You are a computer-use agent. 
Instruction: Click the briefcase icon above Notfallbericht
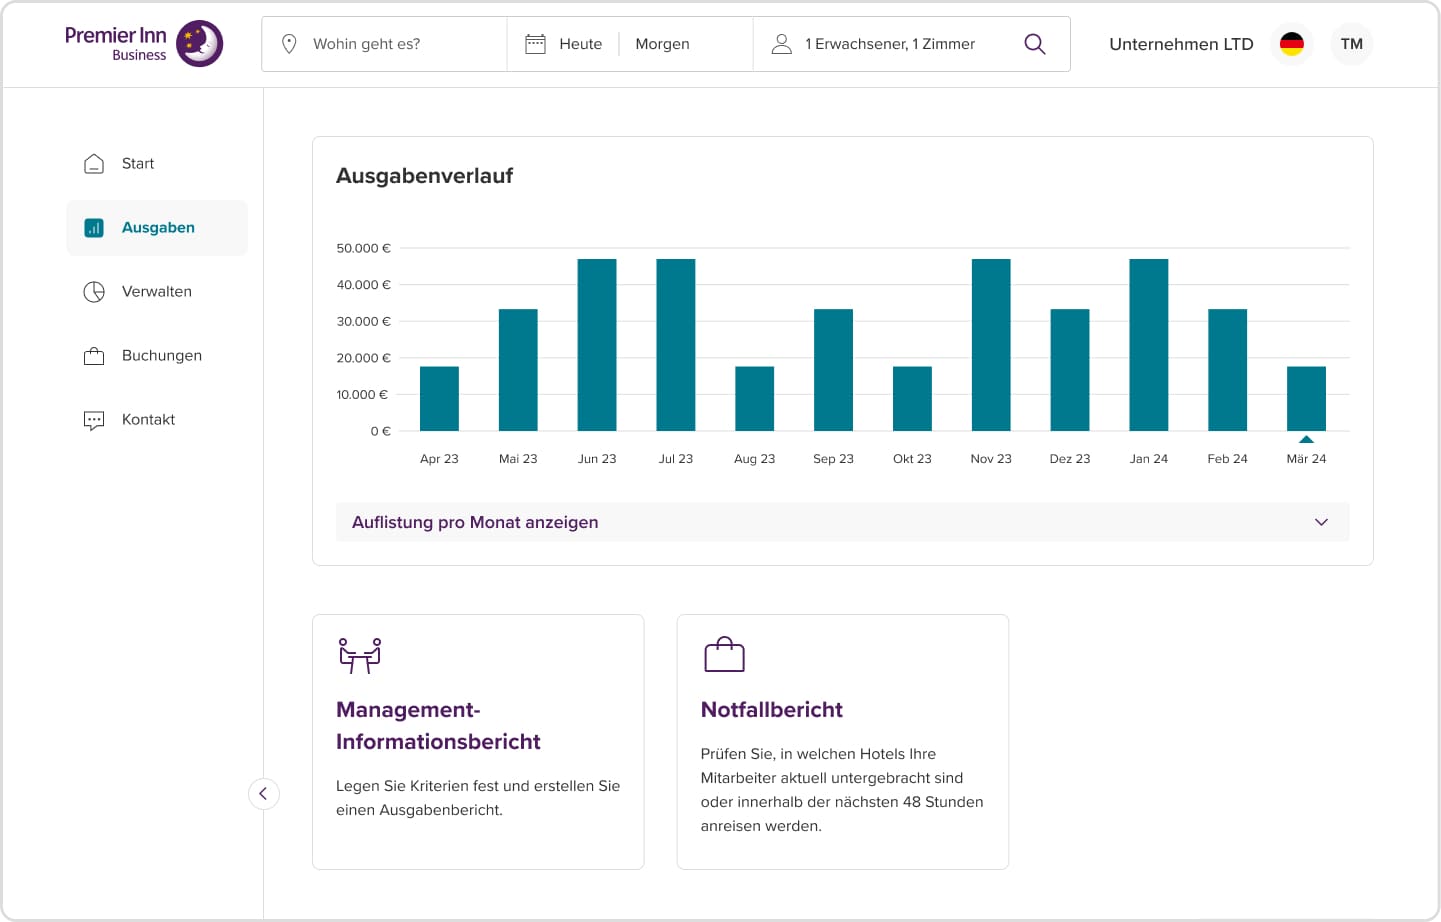coord(724,655)
